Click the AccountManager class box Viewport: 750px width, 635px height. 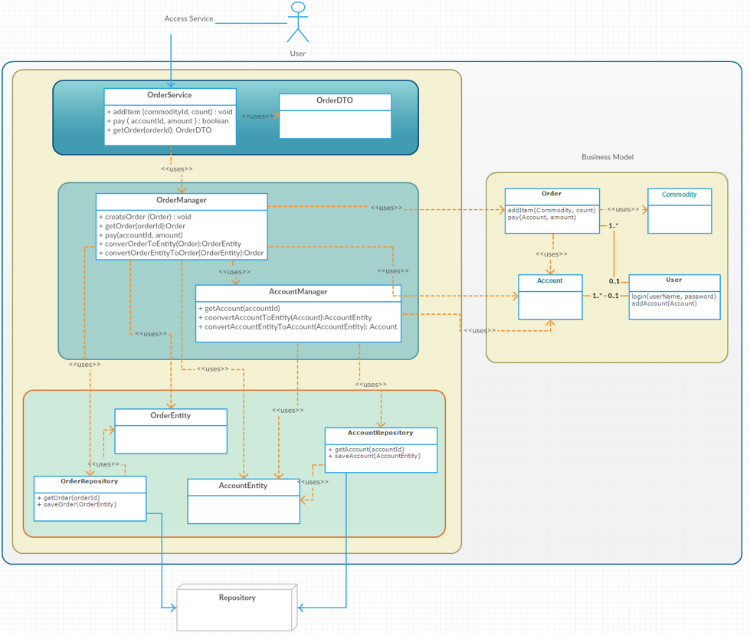[x=297, y=313]
